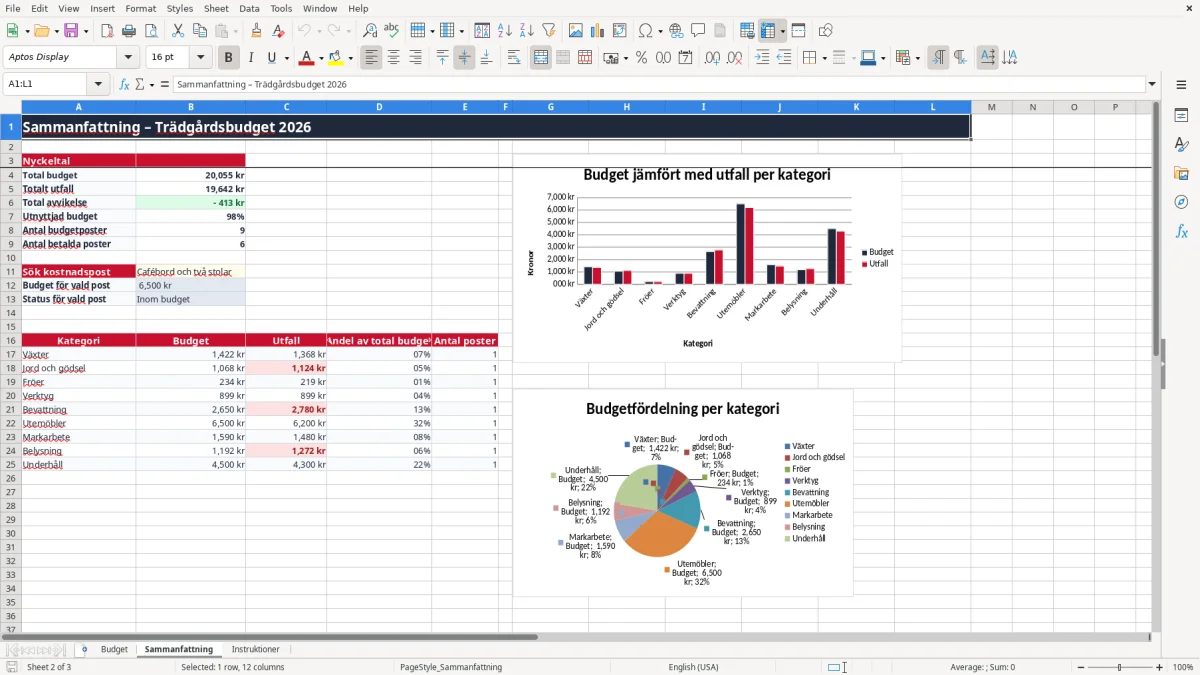Apply the yellow highlighting color

[336, 58]
